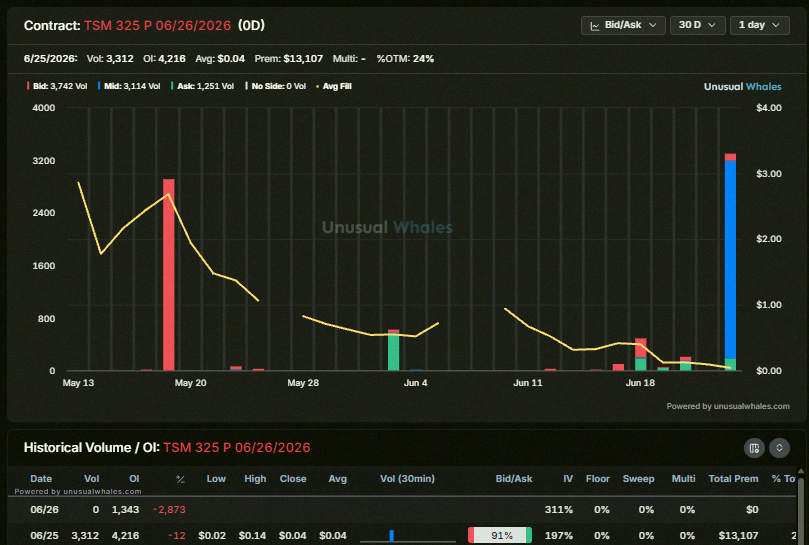Click the contract title TSM 325 P 06/26/2026

(157, 25)
